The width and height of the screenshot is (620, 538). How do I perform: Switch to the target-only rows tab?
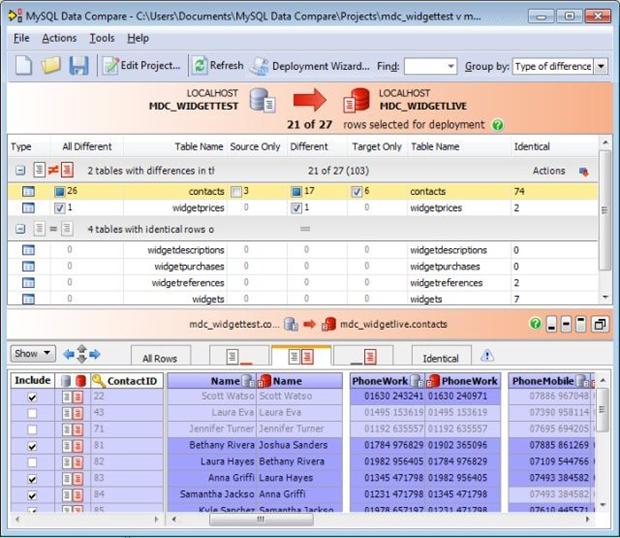click(363, 355)
